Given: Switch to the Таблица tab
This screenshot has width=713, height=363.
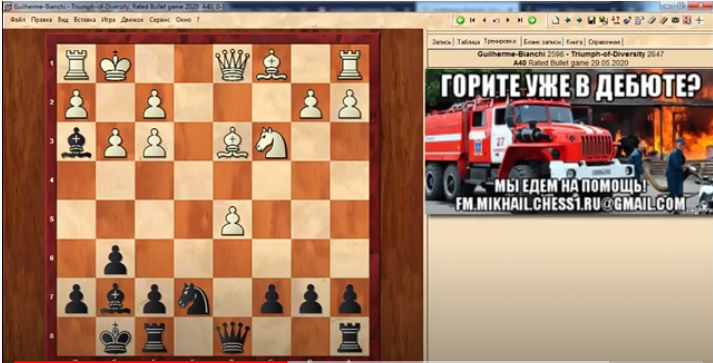Looking at the screenshot, I should tap(468, 41).
